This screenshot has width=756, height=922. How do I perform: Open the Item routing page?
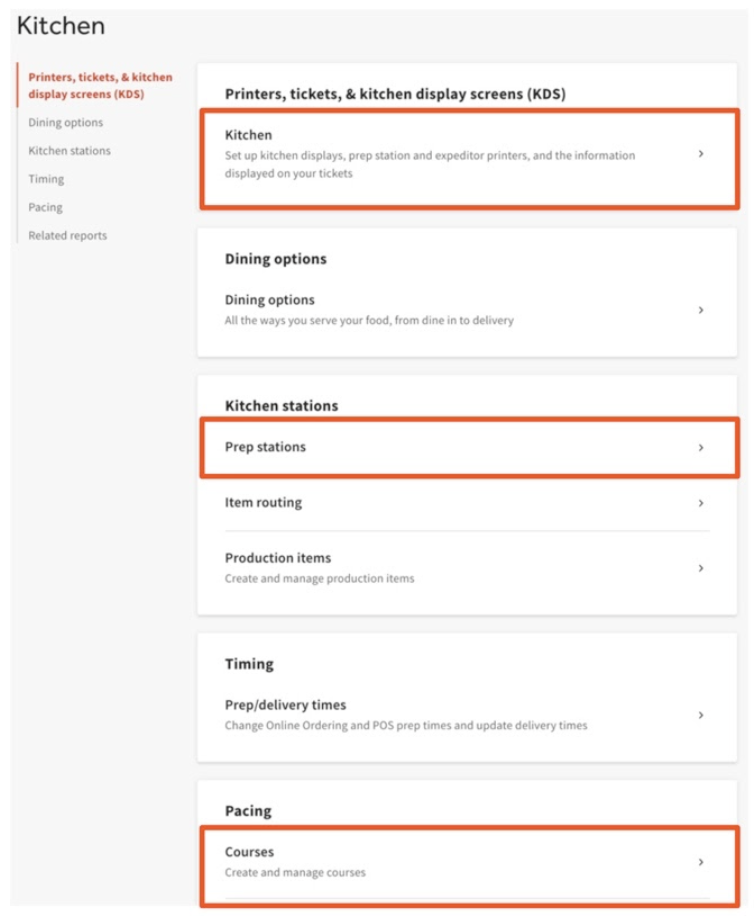click(263, 503)
